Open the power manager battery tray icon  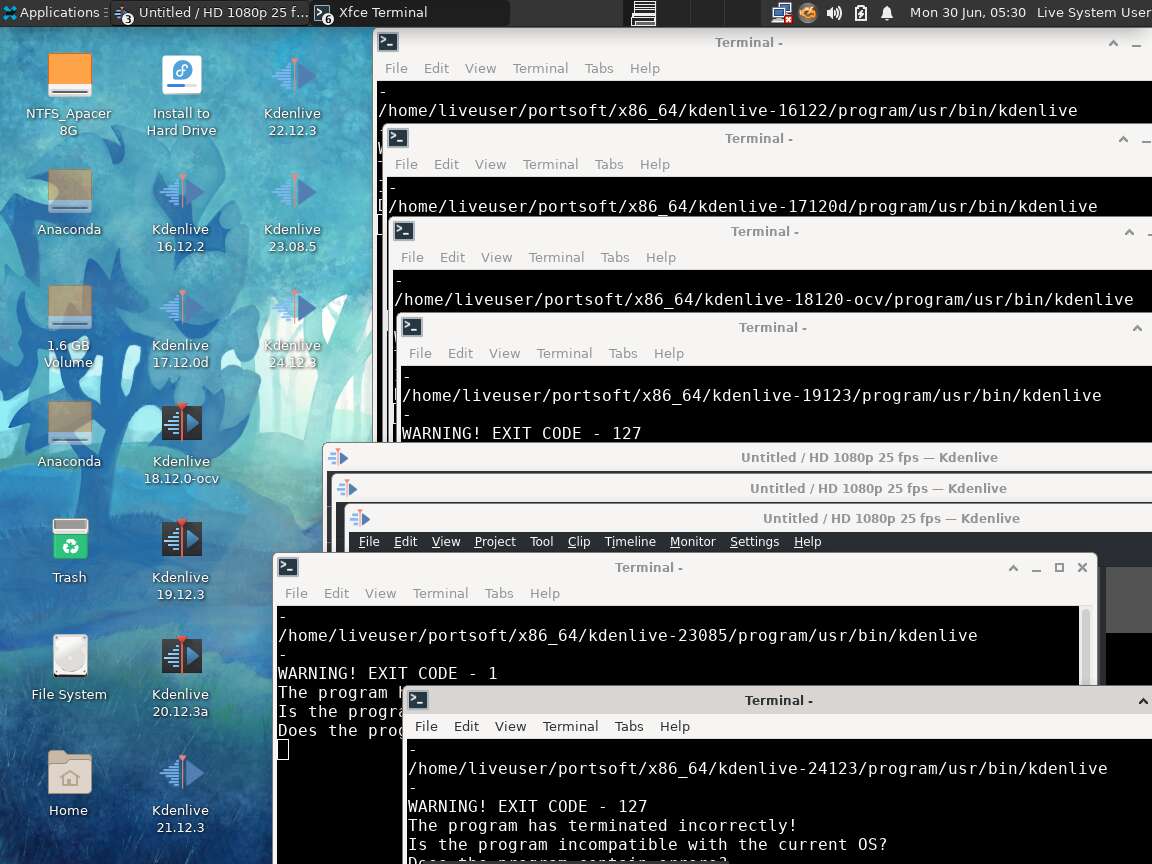coord(860,12)
